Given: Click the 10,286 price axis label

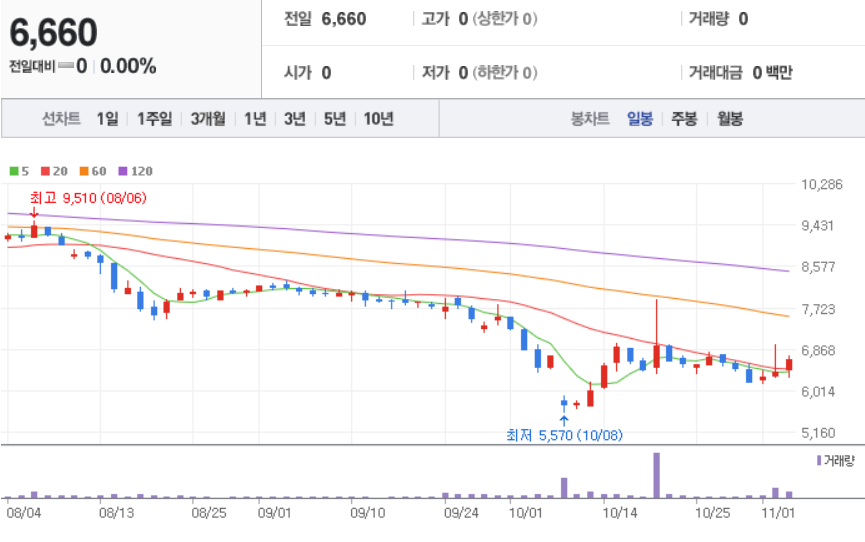Looking at the screenshot, I should [x=822, y=184].
